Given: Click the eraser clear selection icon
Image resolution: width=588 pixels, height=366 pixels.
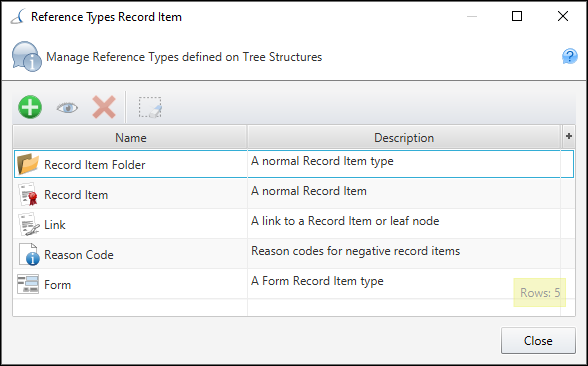Looking at the screenshot, I should tap(150, 108).
